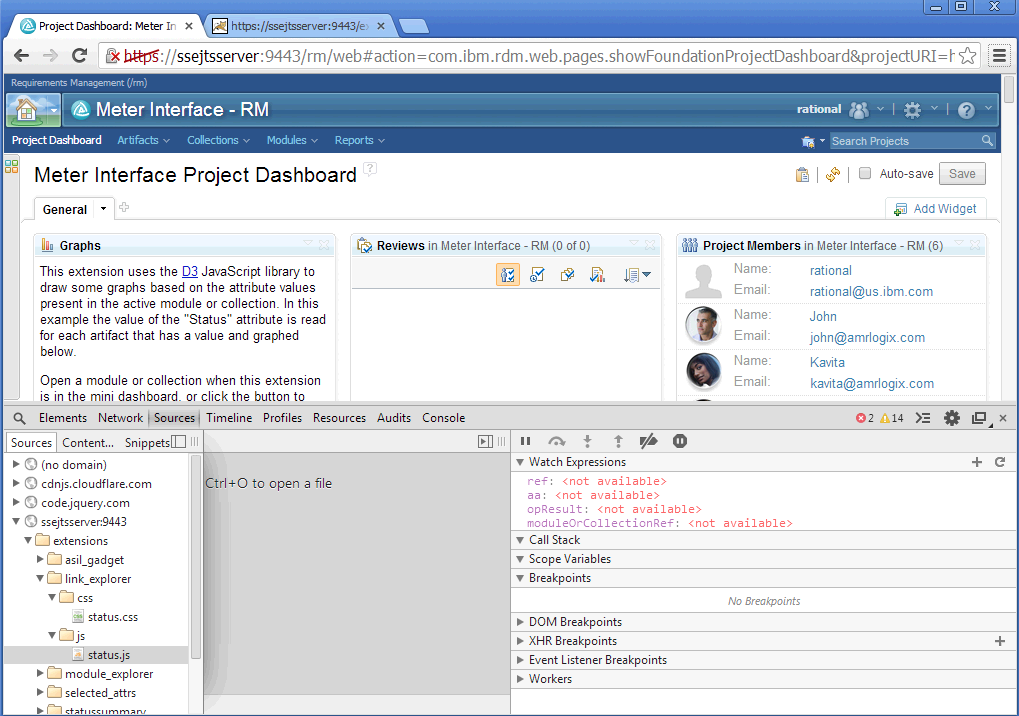Expand the Call Stack section
The height and width of the screenshot is (716, 1019).
point(520,540)
